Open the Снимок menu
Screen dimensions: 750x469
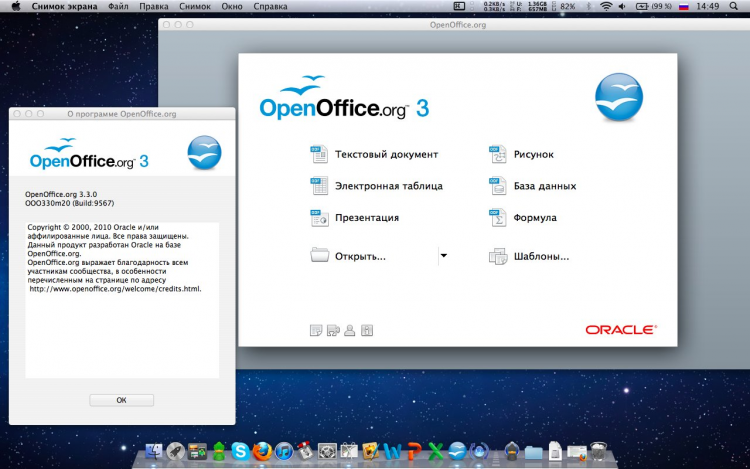[x=195, y=6]
